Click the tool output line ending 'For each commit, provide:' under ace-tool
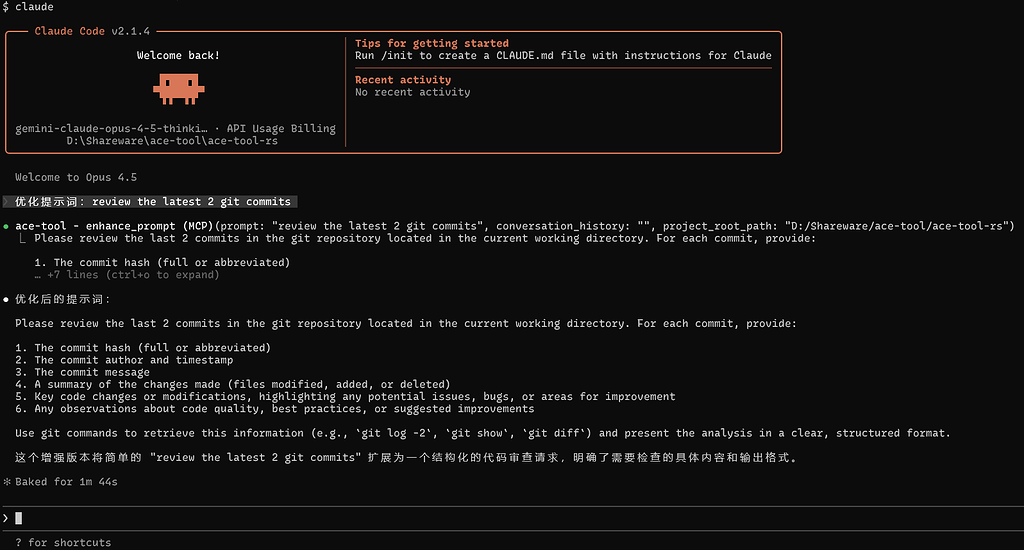 (425, 238)
